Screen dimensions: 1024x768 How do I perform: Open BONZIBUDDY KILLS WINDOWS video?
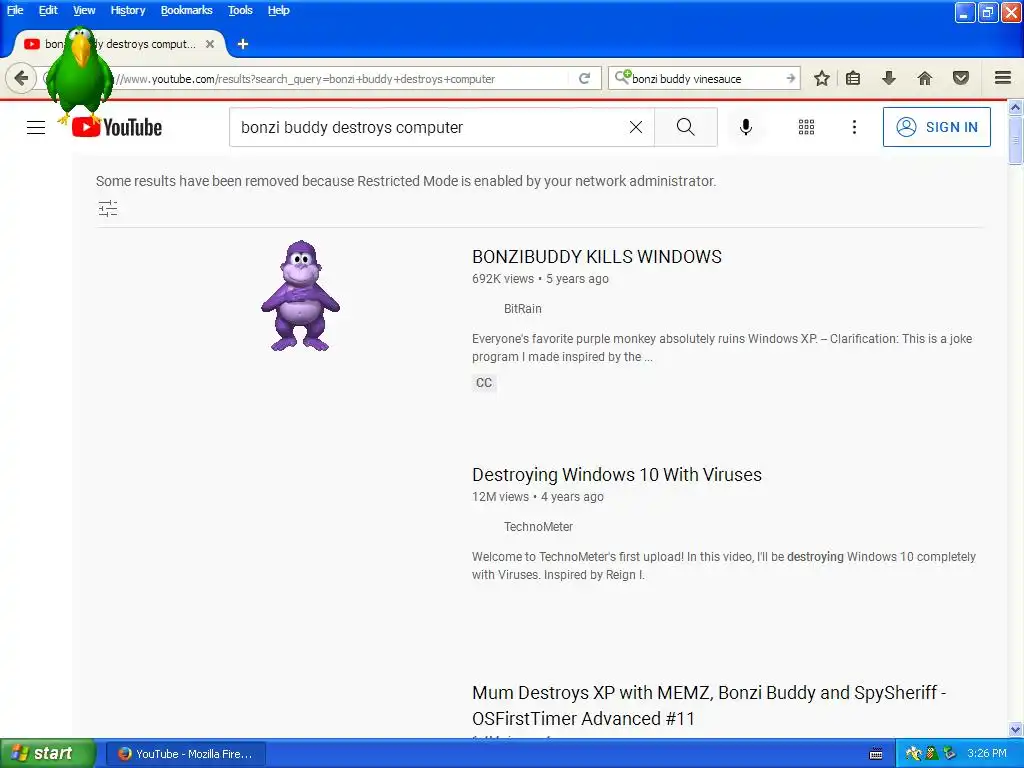[597, 257]
